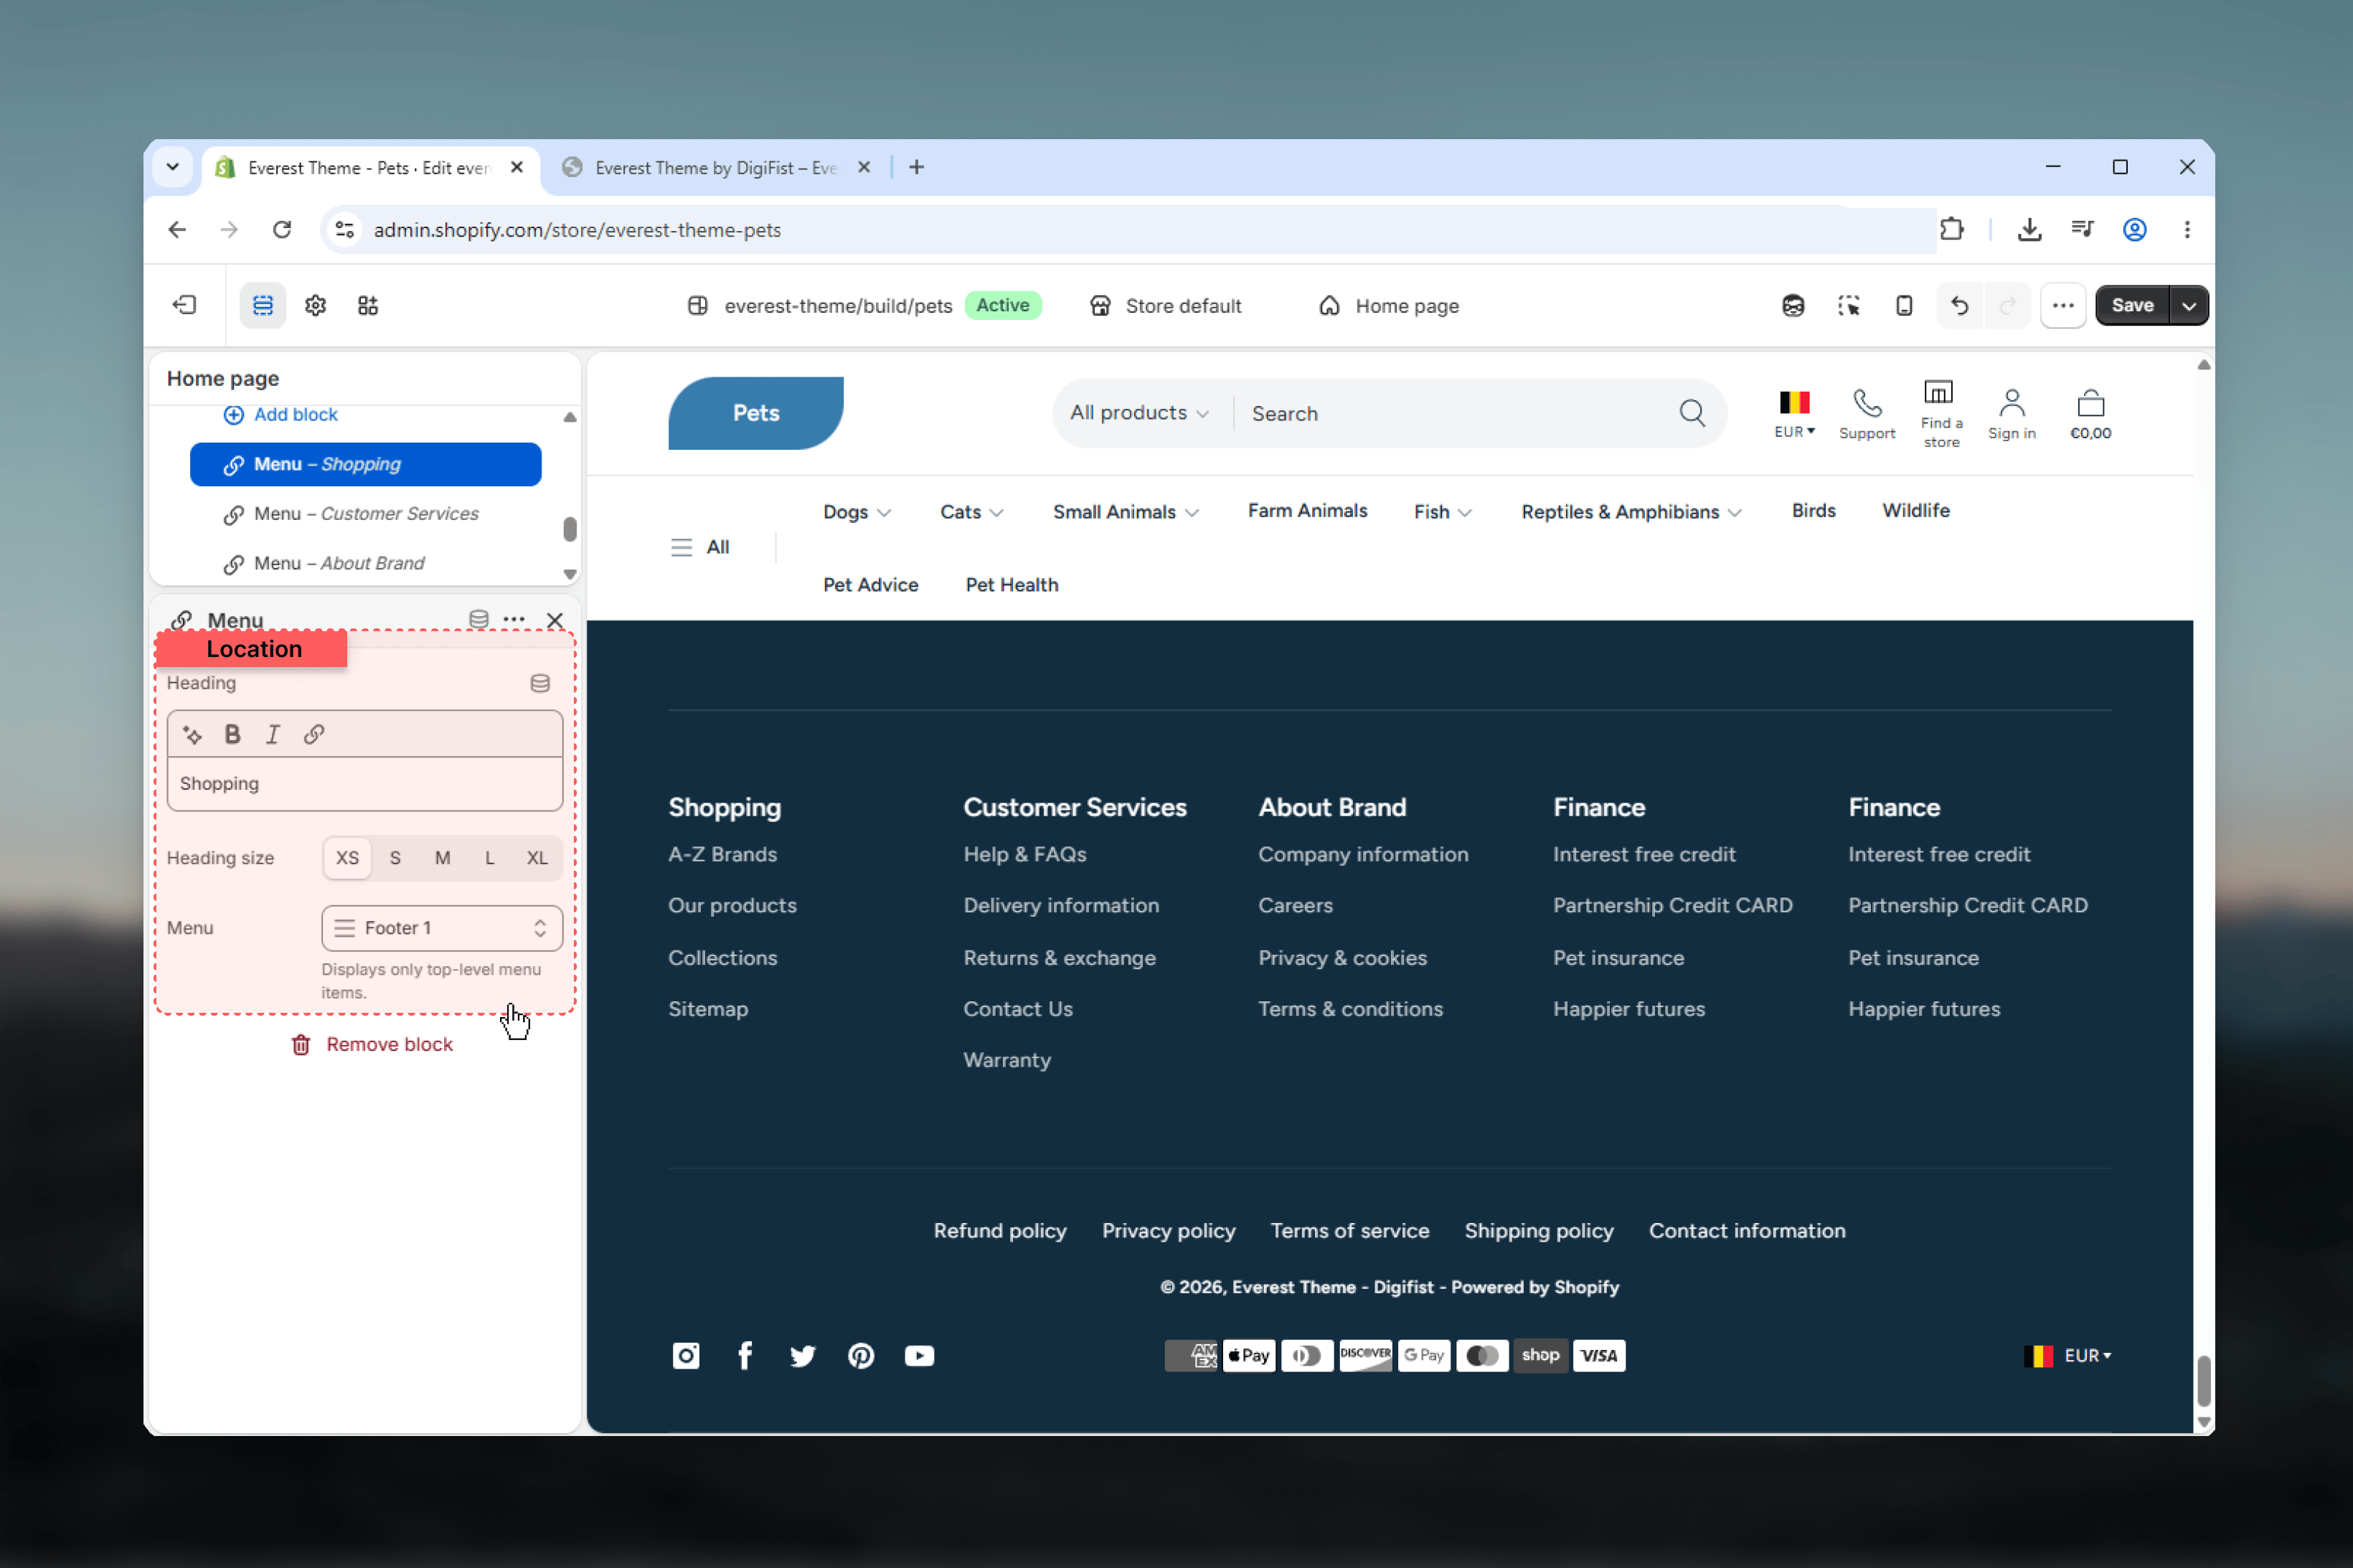2353x1568 pixels.
Task: Click the undo arrow icon
Action: pyautogui.click(x=1959, y=305)
